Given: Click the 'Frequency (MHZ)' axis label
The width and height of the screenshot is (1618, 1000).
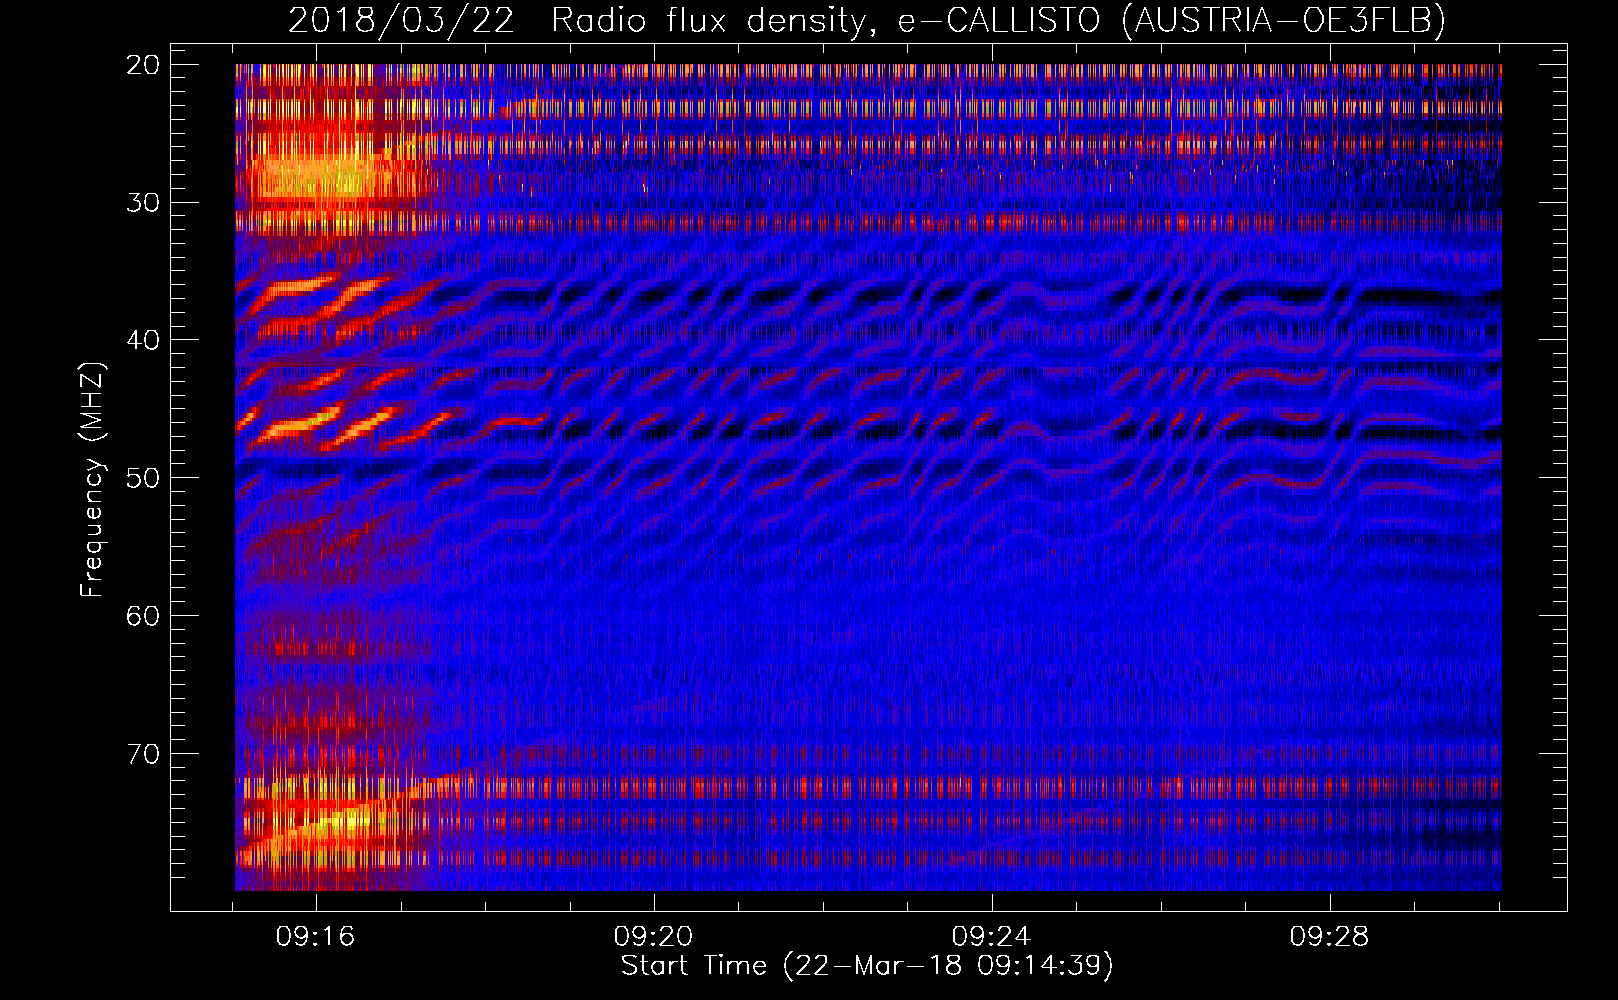Looking at the screenshot, I should [92, 480].
